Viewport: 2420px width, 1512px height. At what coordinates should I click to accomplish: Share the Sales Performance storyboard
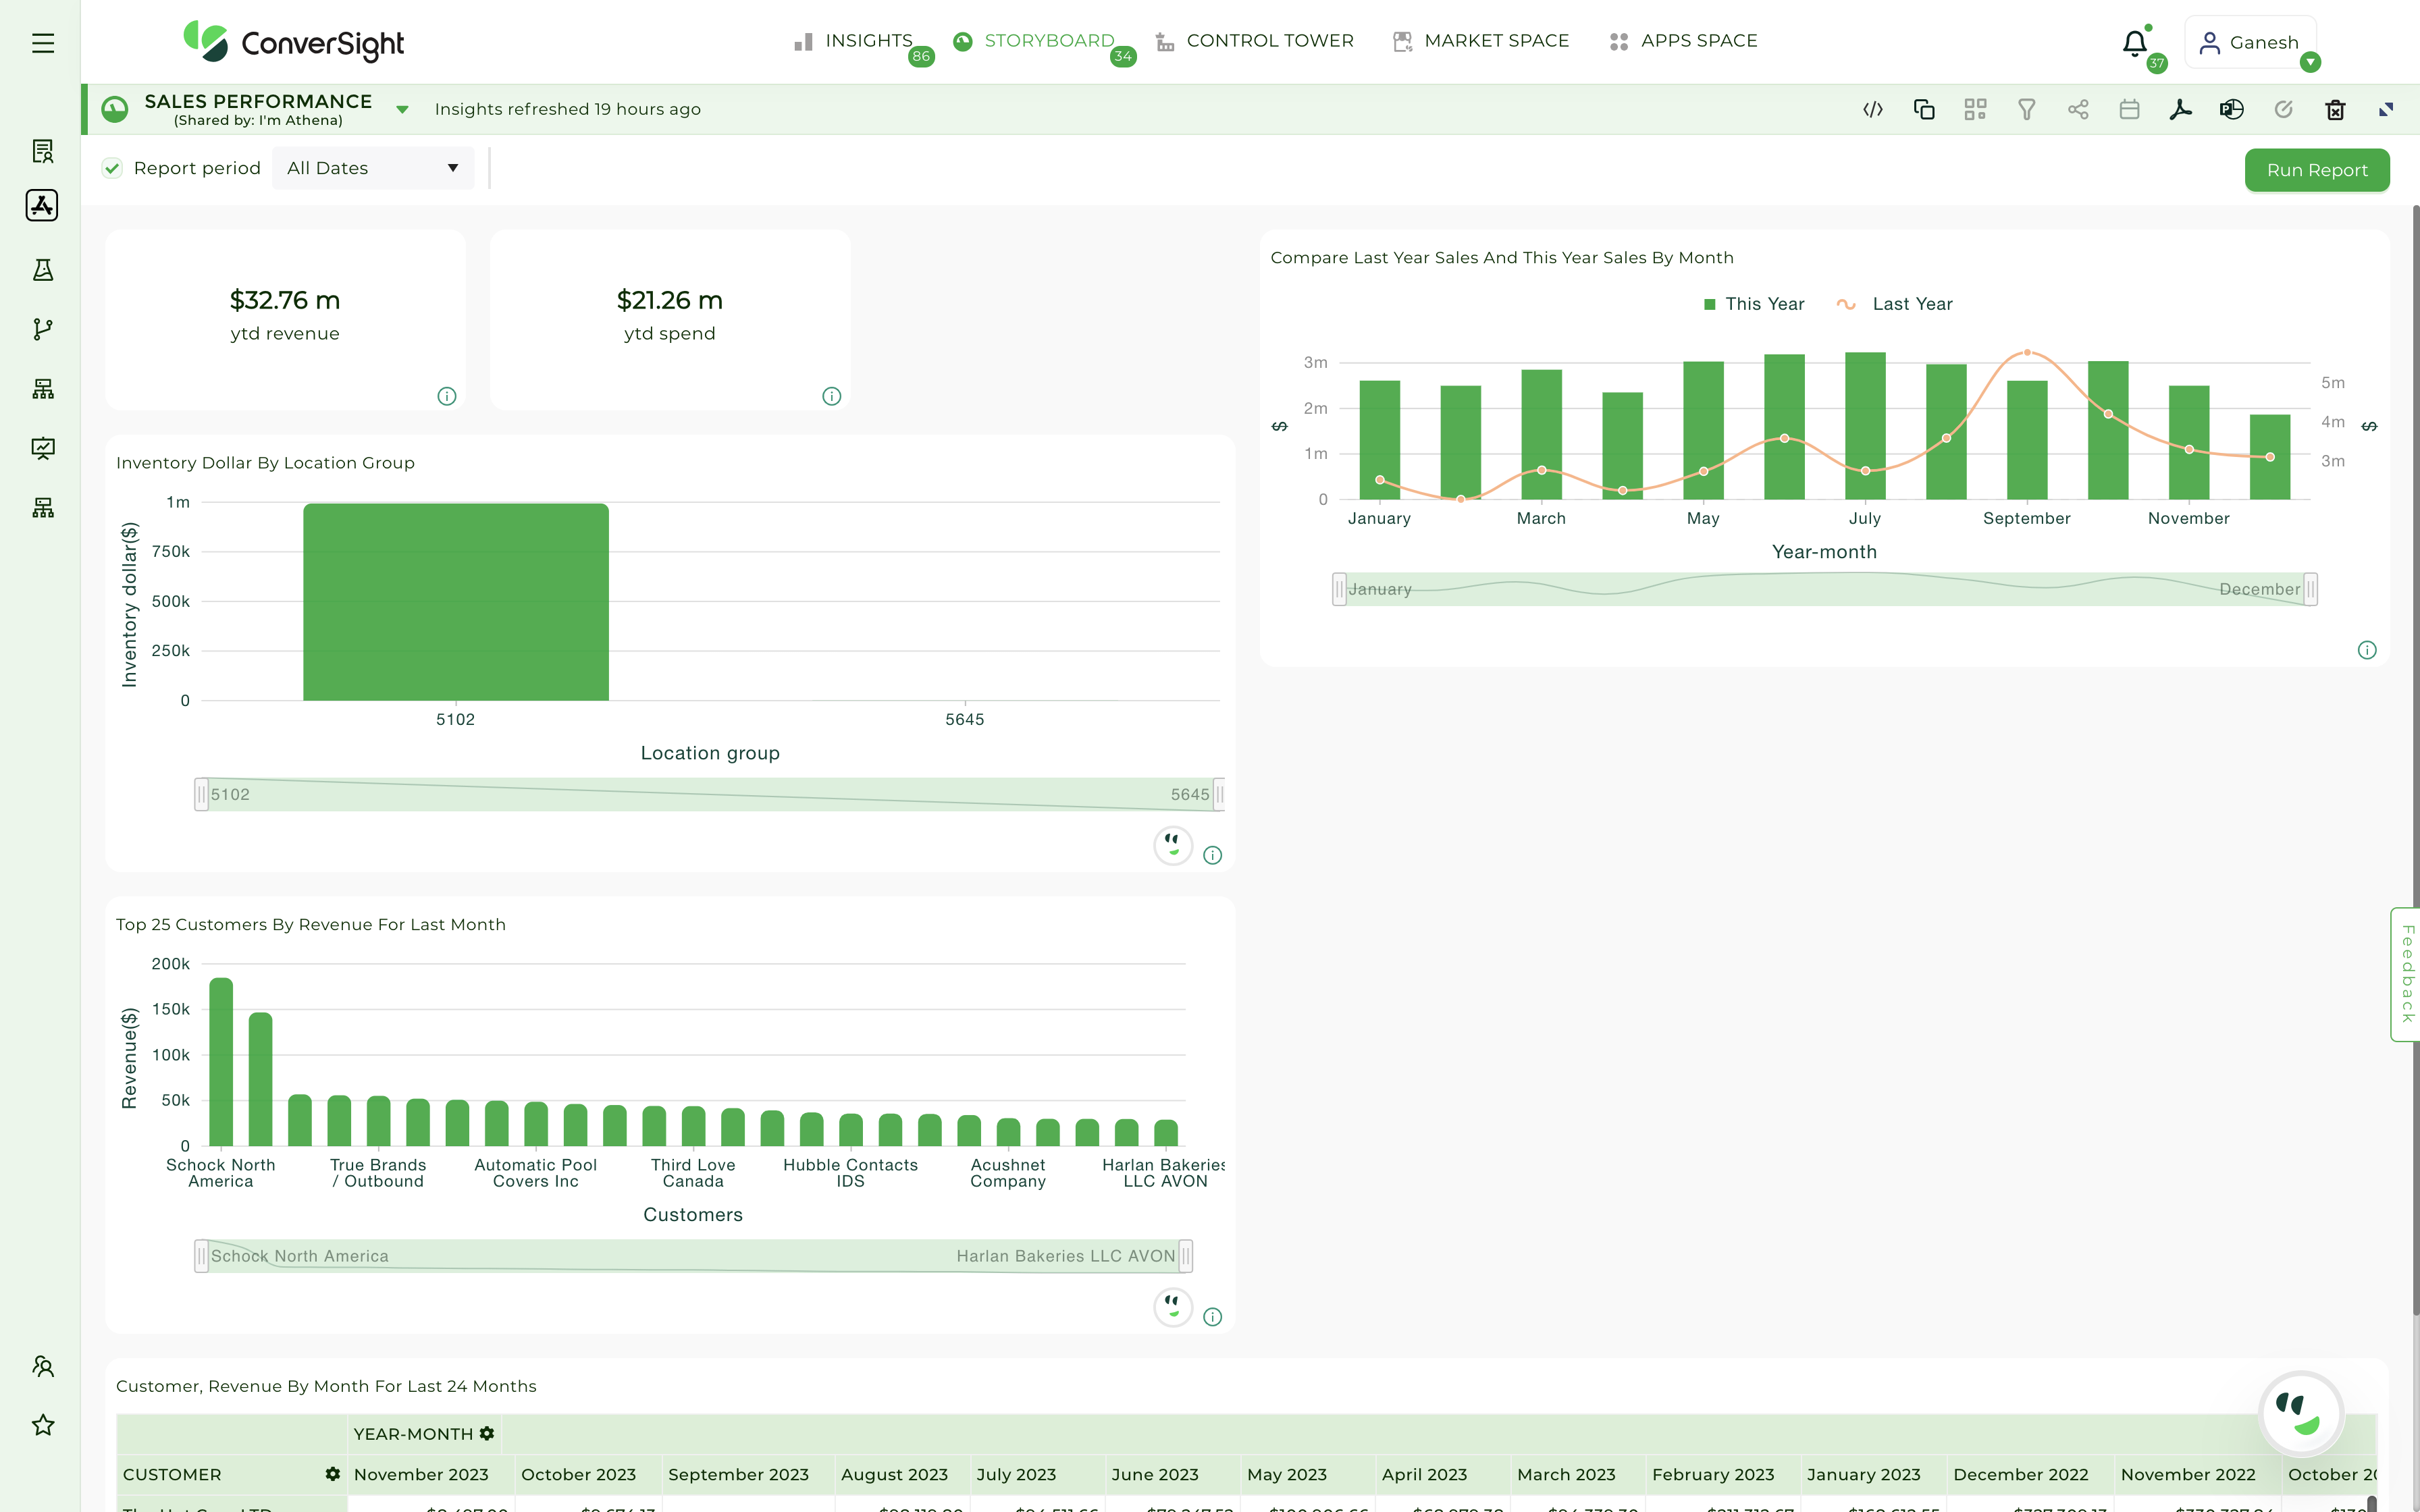pyautogui.click(x=2079, y=109)
